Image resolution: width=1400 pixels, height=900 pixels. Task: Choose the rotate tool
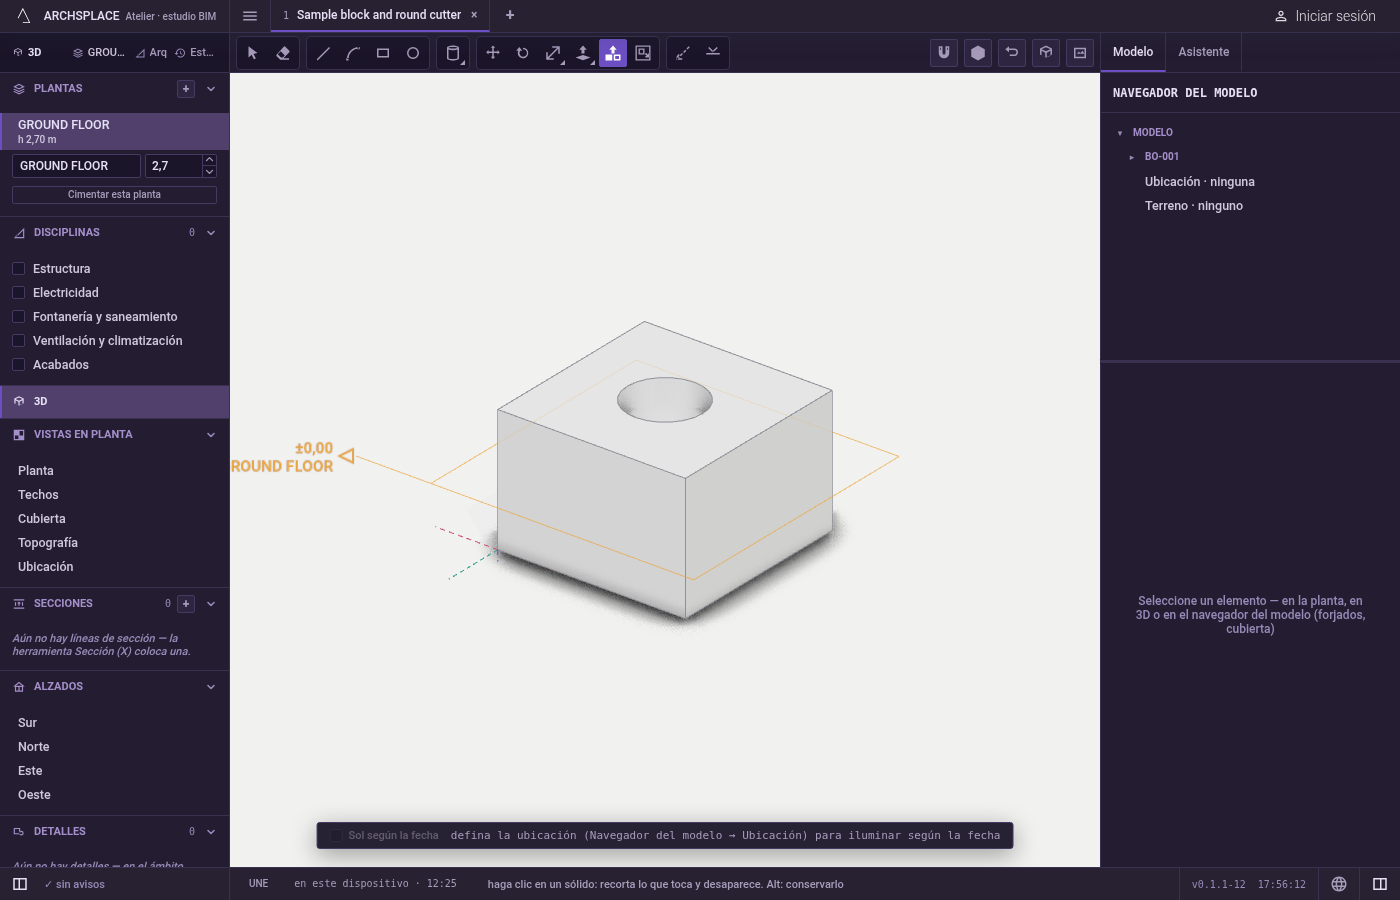(523, 53)
